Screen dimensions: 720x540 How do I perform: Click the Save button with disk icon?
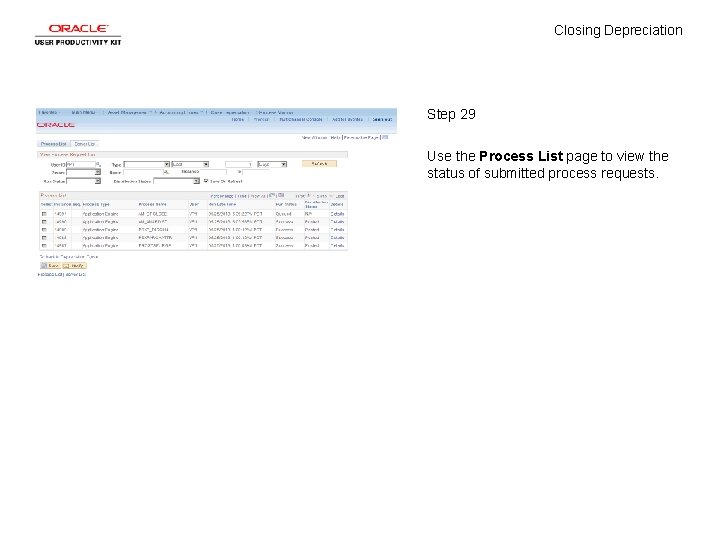click(50, 266)
